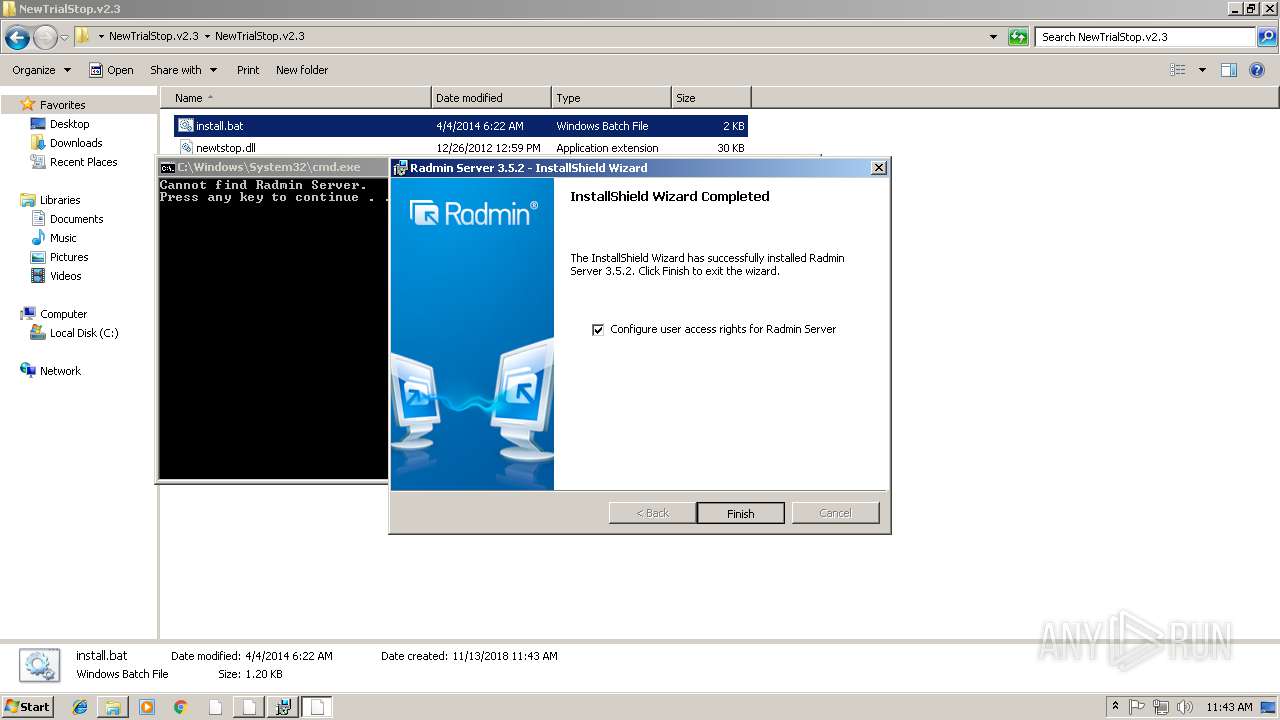This screenshot has width=1280, height=720.
Task: Click the folder icon in the address bar
Action: [x=83, y=36]
